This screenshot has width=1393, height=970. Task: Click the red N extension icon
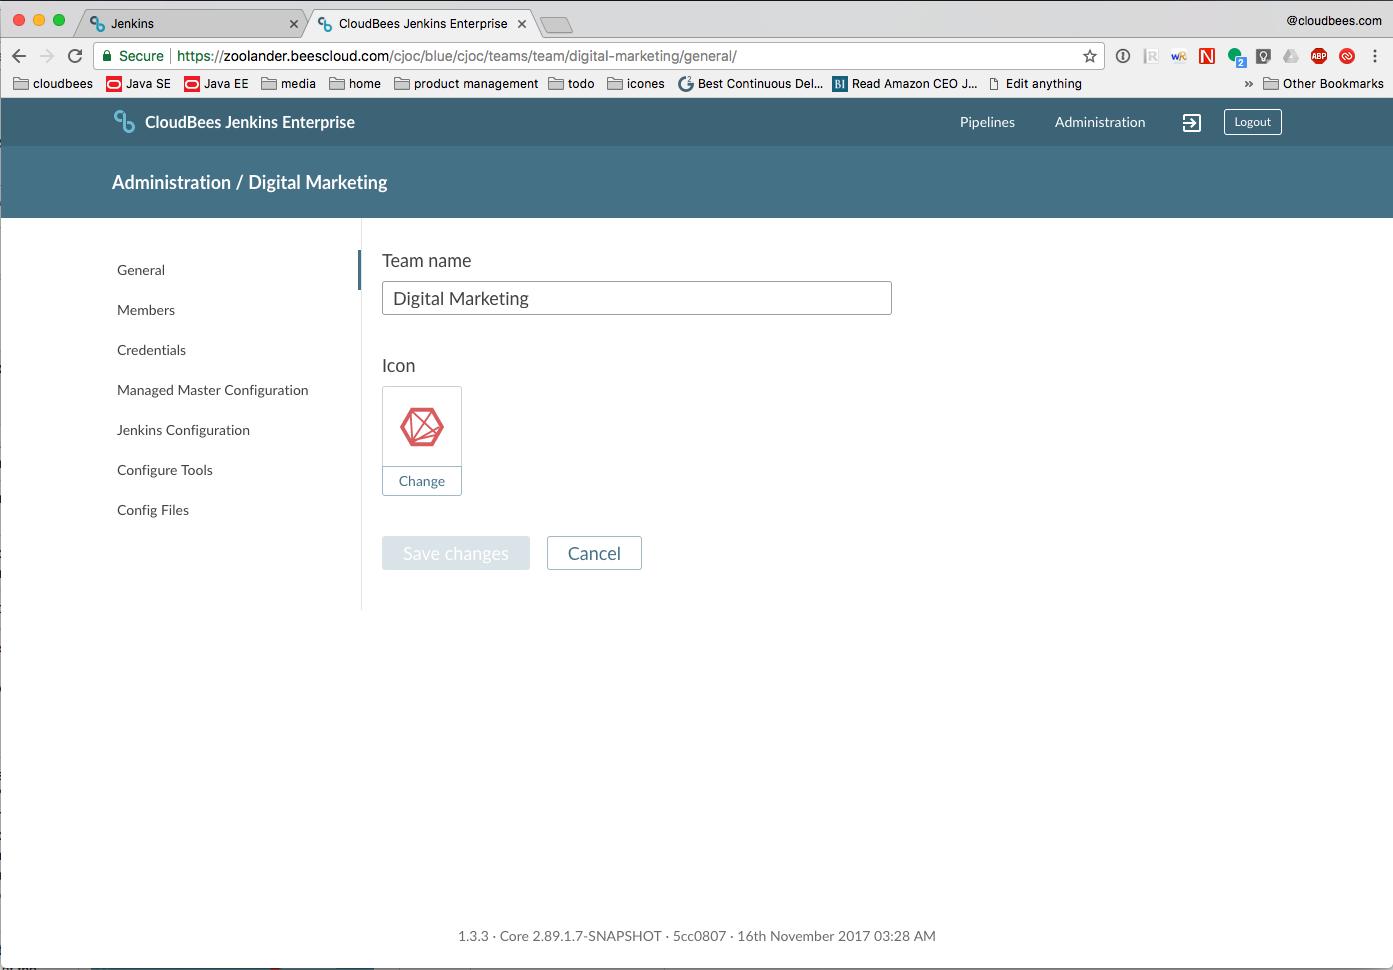point(1207,56)
